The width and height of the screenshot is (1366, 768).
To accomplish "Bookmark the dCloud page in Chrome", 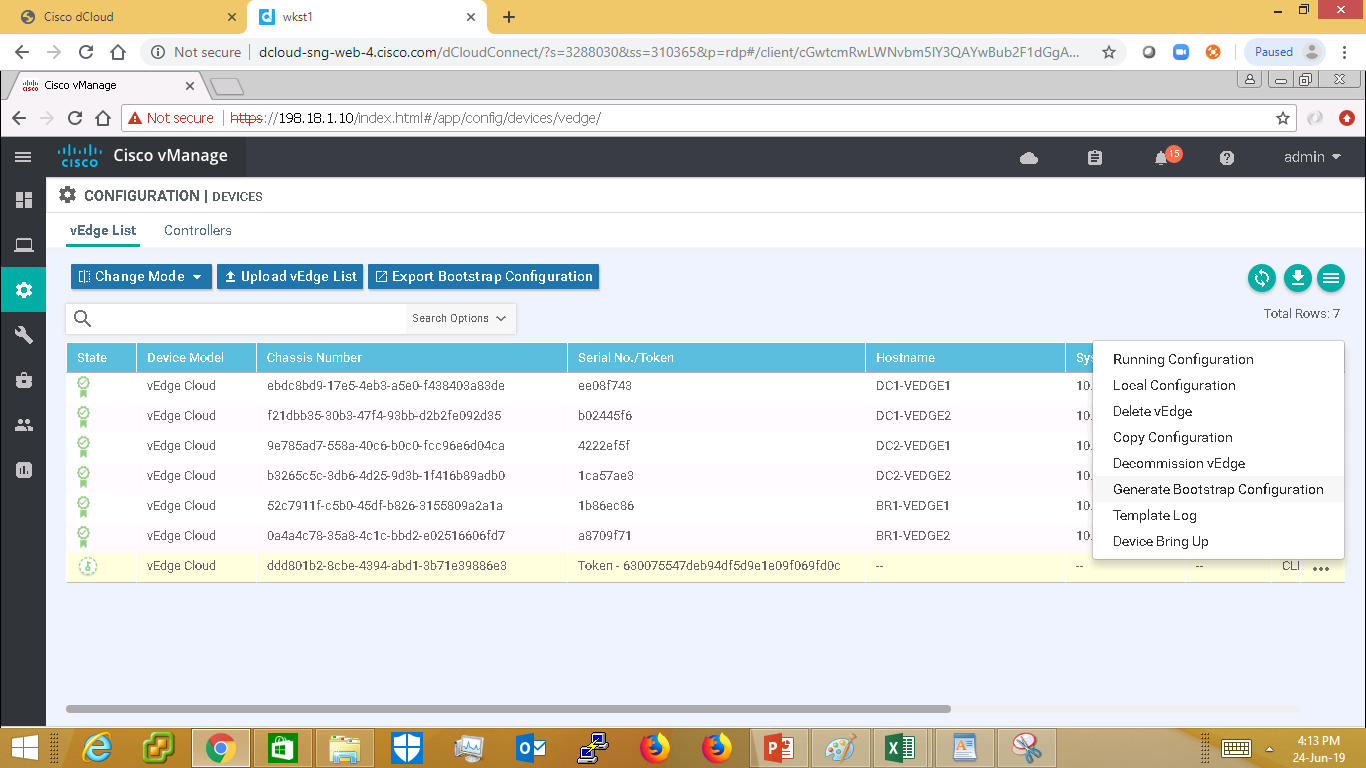I will click(1108, 52).
